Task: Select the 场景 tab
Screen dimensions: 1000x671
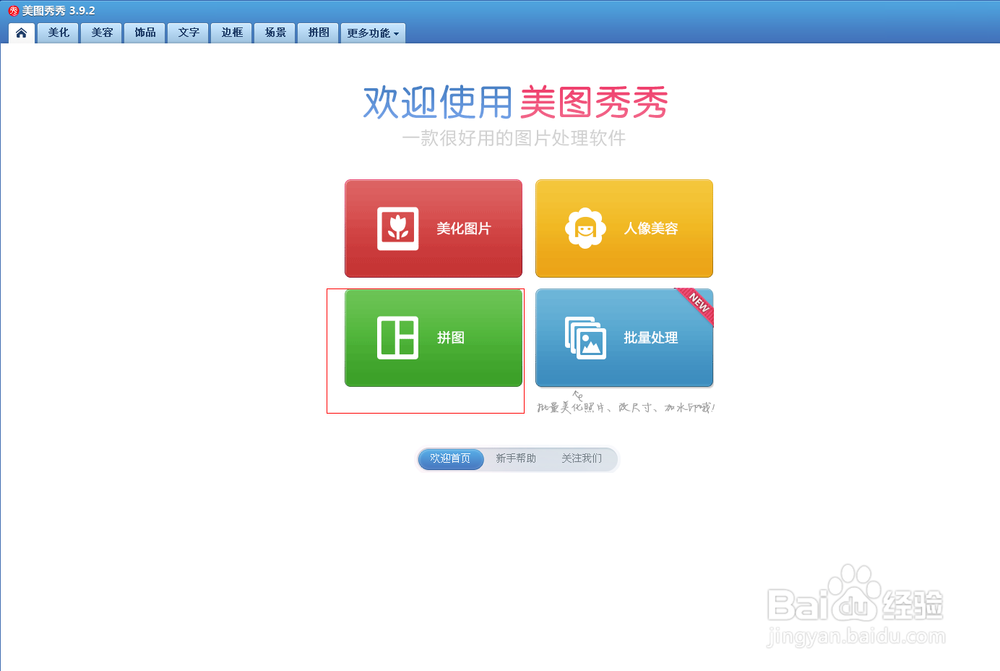Action: point(275,33)
